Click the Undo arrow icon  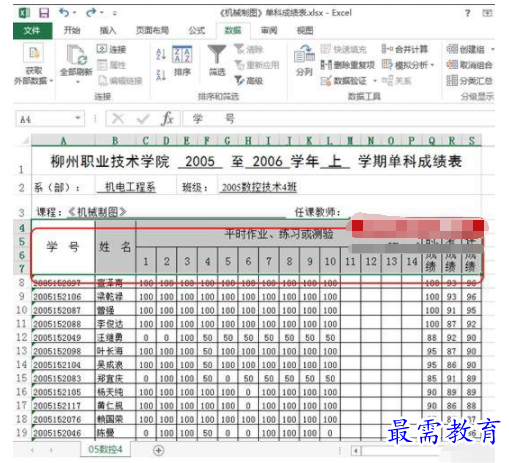(64, 13)
